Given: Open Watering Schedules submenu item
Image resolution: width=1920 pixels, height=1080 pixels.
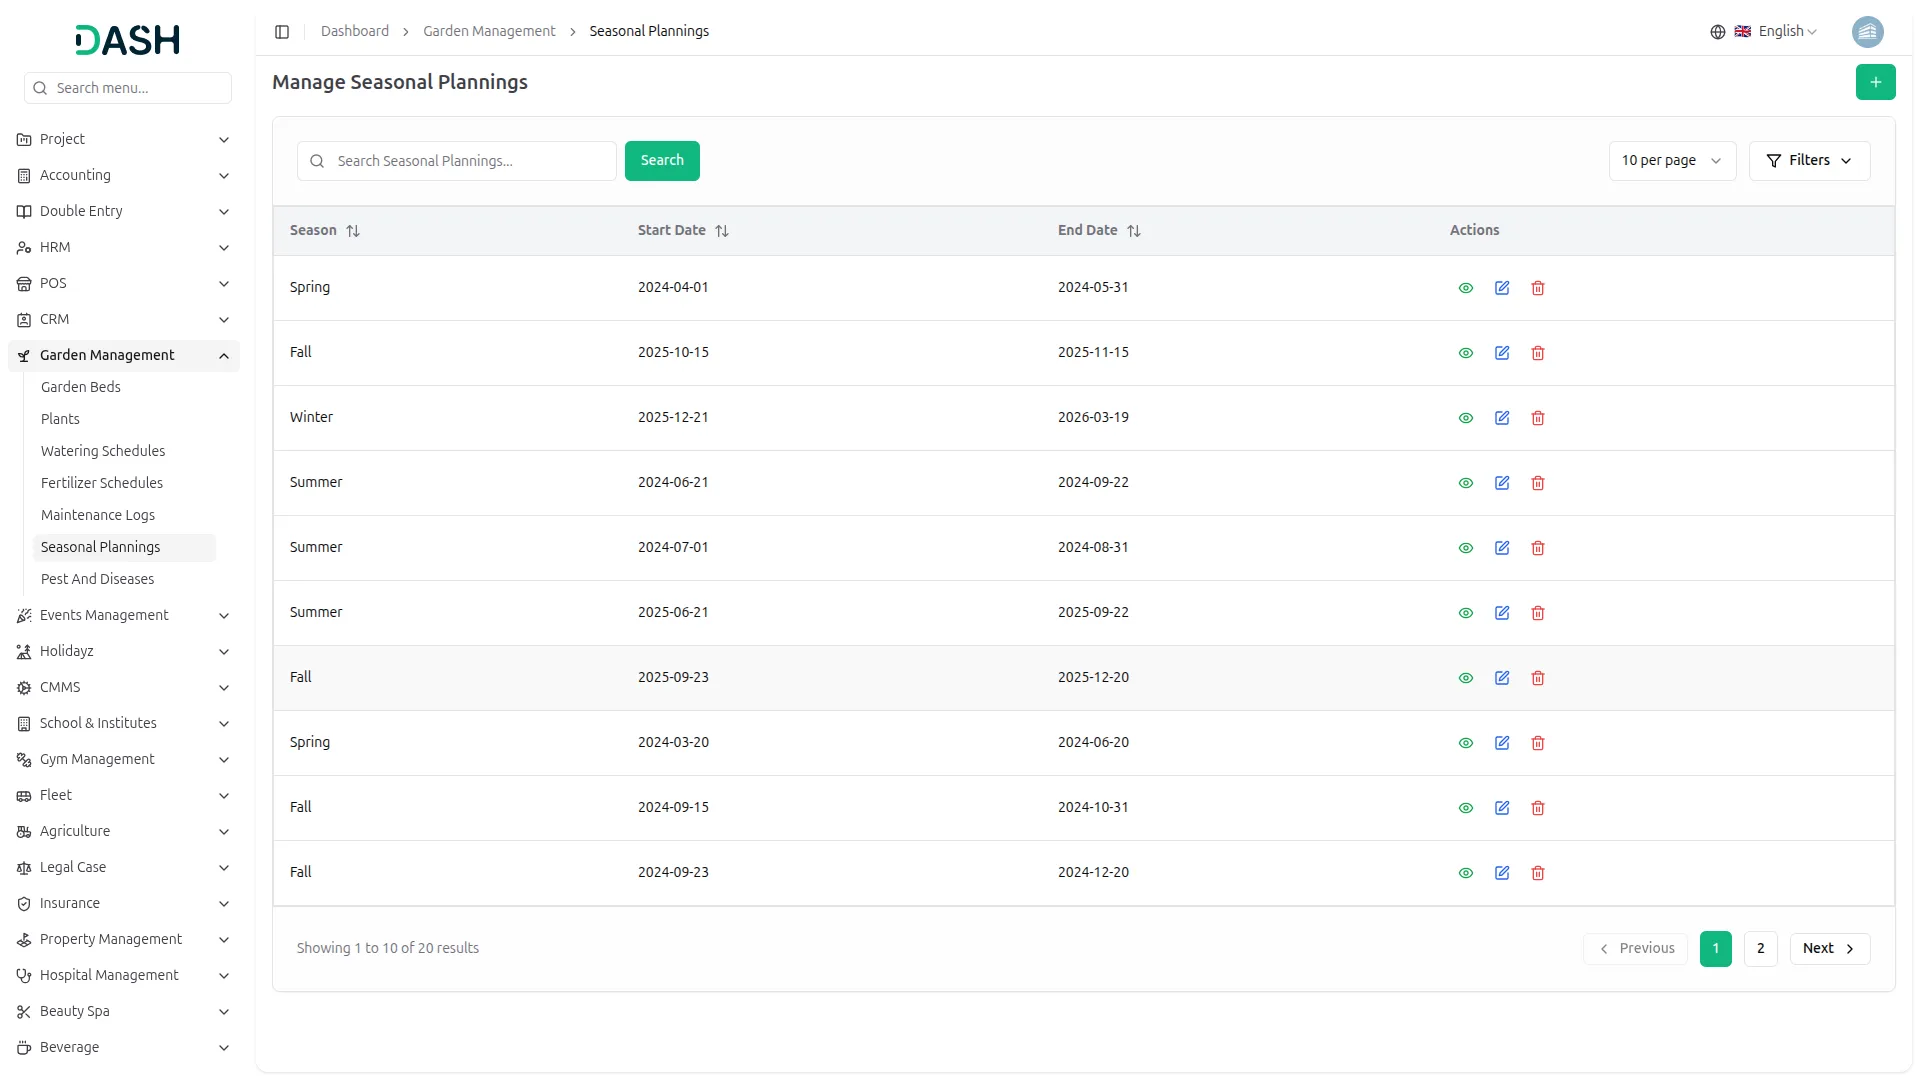Looking at the screenshot, I should [x=103, y=451].
